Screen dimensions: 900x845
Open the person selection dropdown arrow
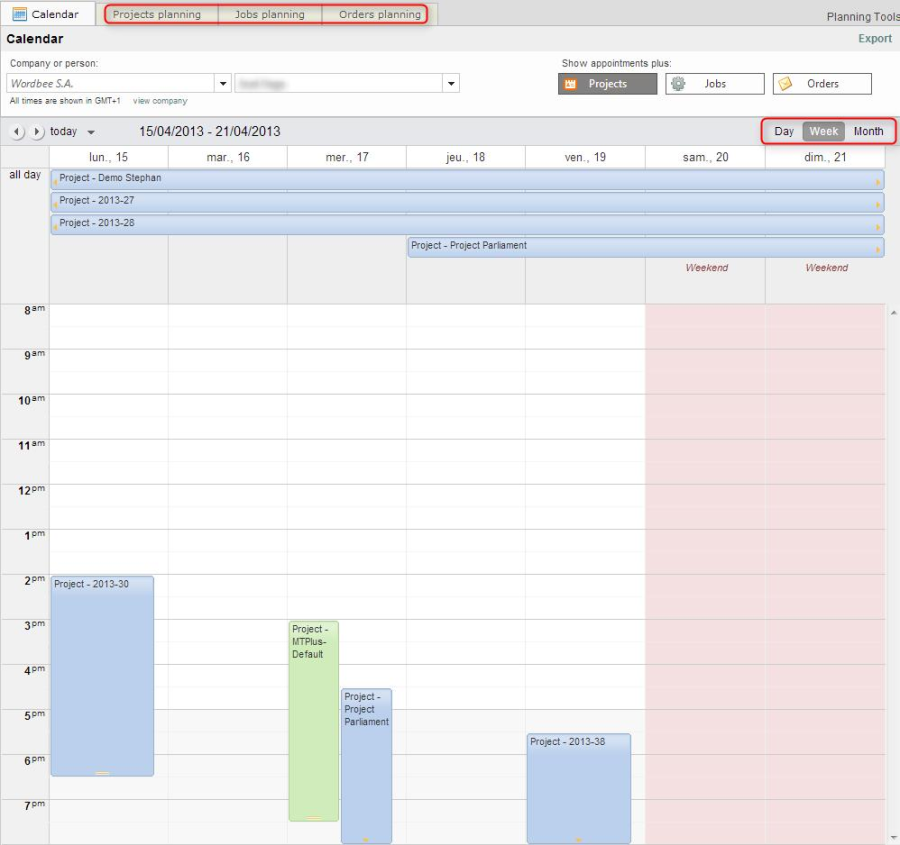point(451,84)
